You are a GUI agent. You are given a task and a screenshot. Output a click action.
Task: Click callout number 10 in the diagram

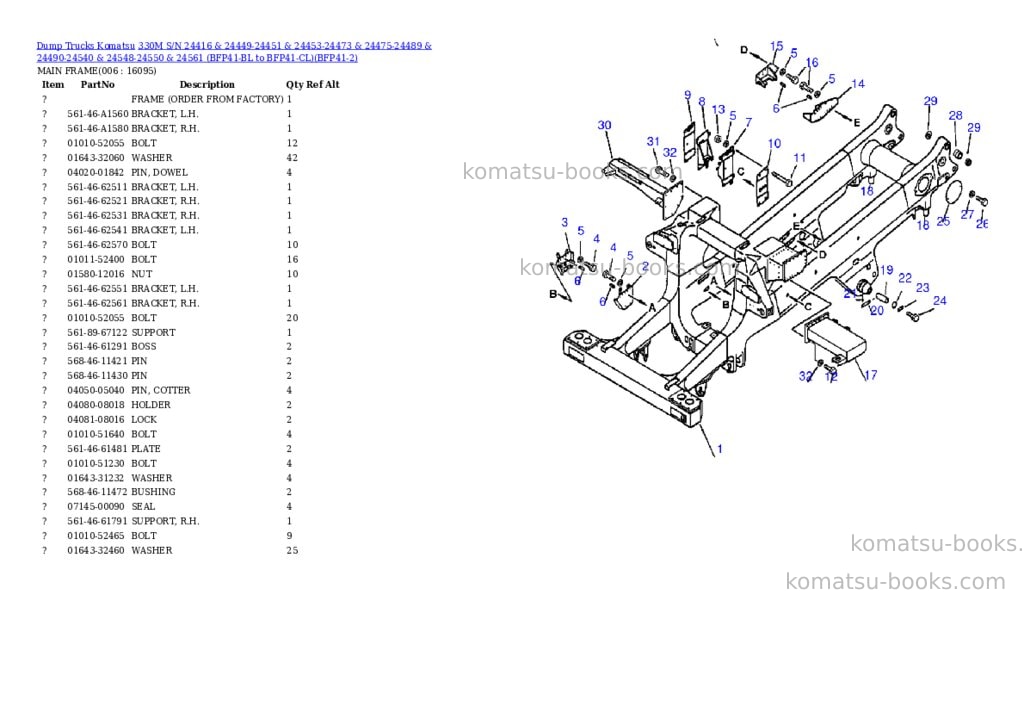(x=775, y=144)
